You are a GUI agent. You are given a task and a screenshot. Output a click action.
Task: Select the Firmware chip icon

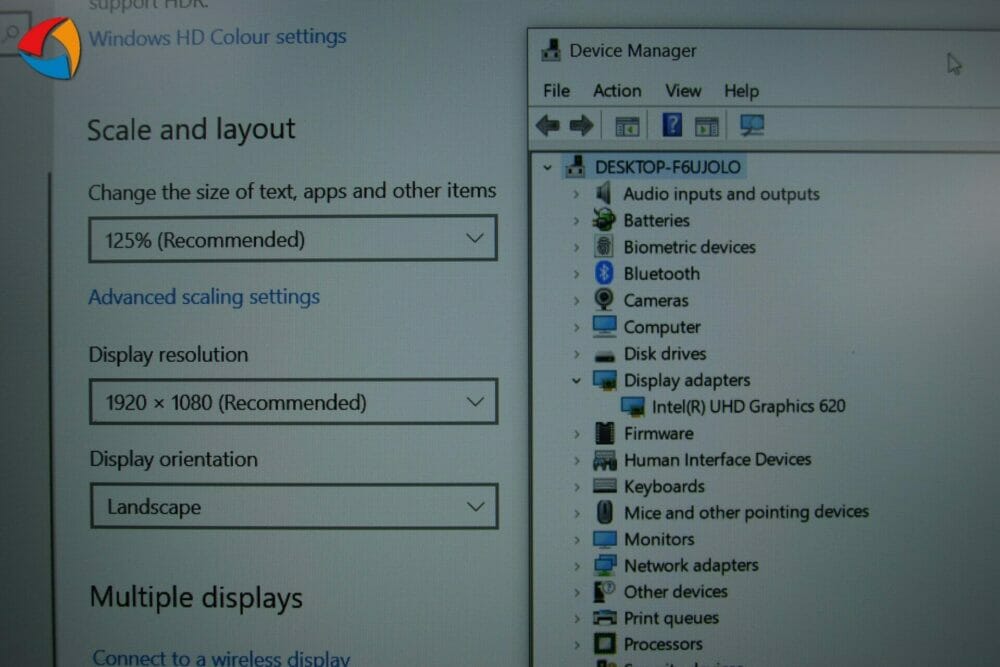pyautogui.click(x=605, y=433)
